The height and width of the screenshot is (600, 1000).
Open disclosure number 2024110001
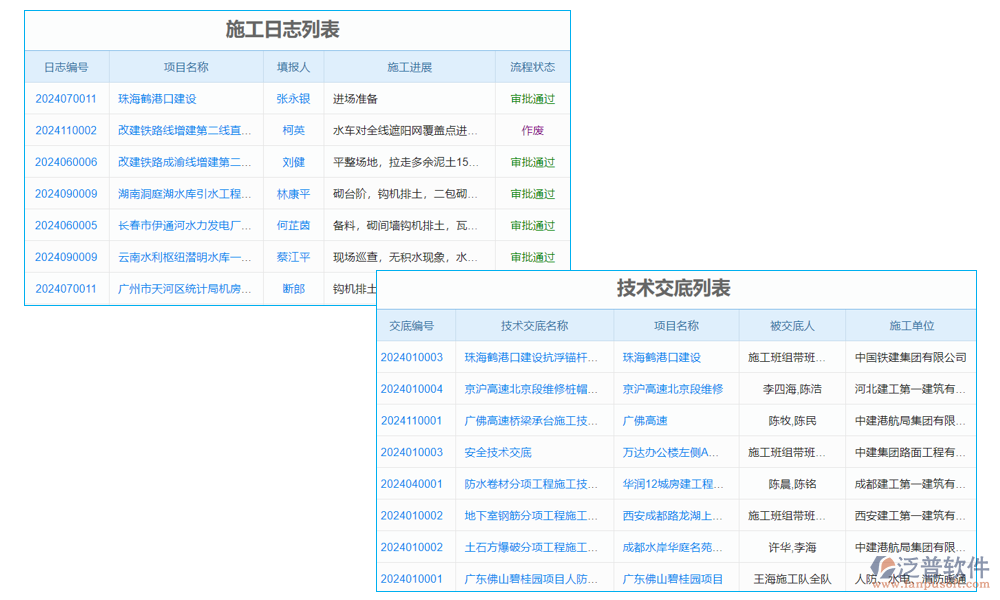pos(412,421)
